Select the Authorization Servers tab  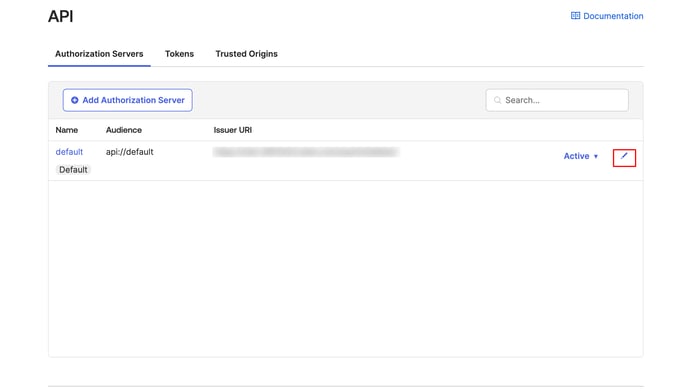pos(99,54)
